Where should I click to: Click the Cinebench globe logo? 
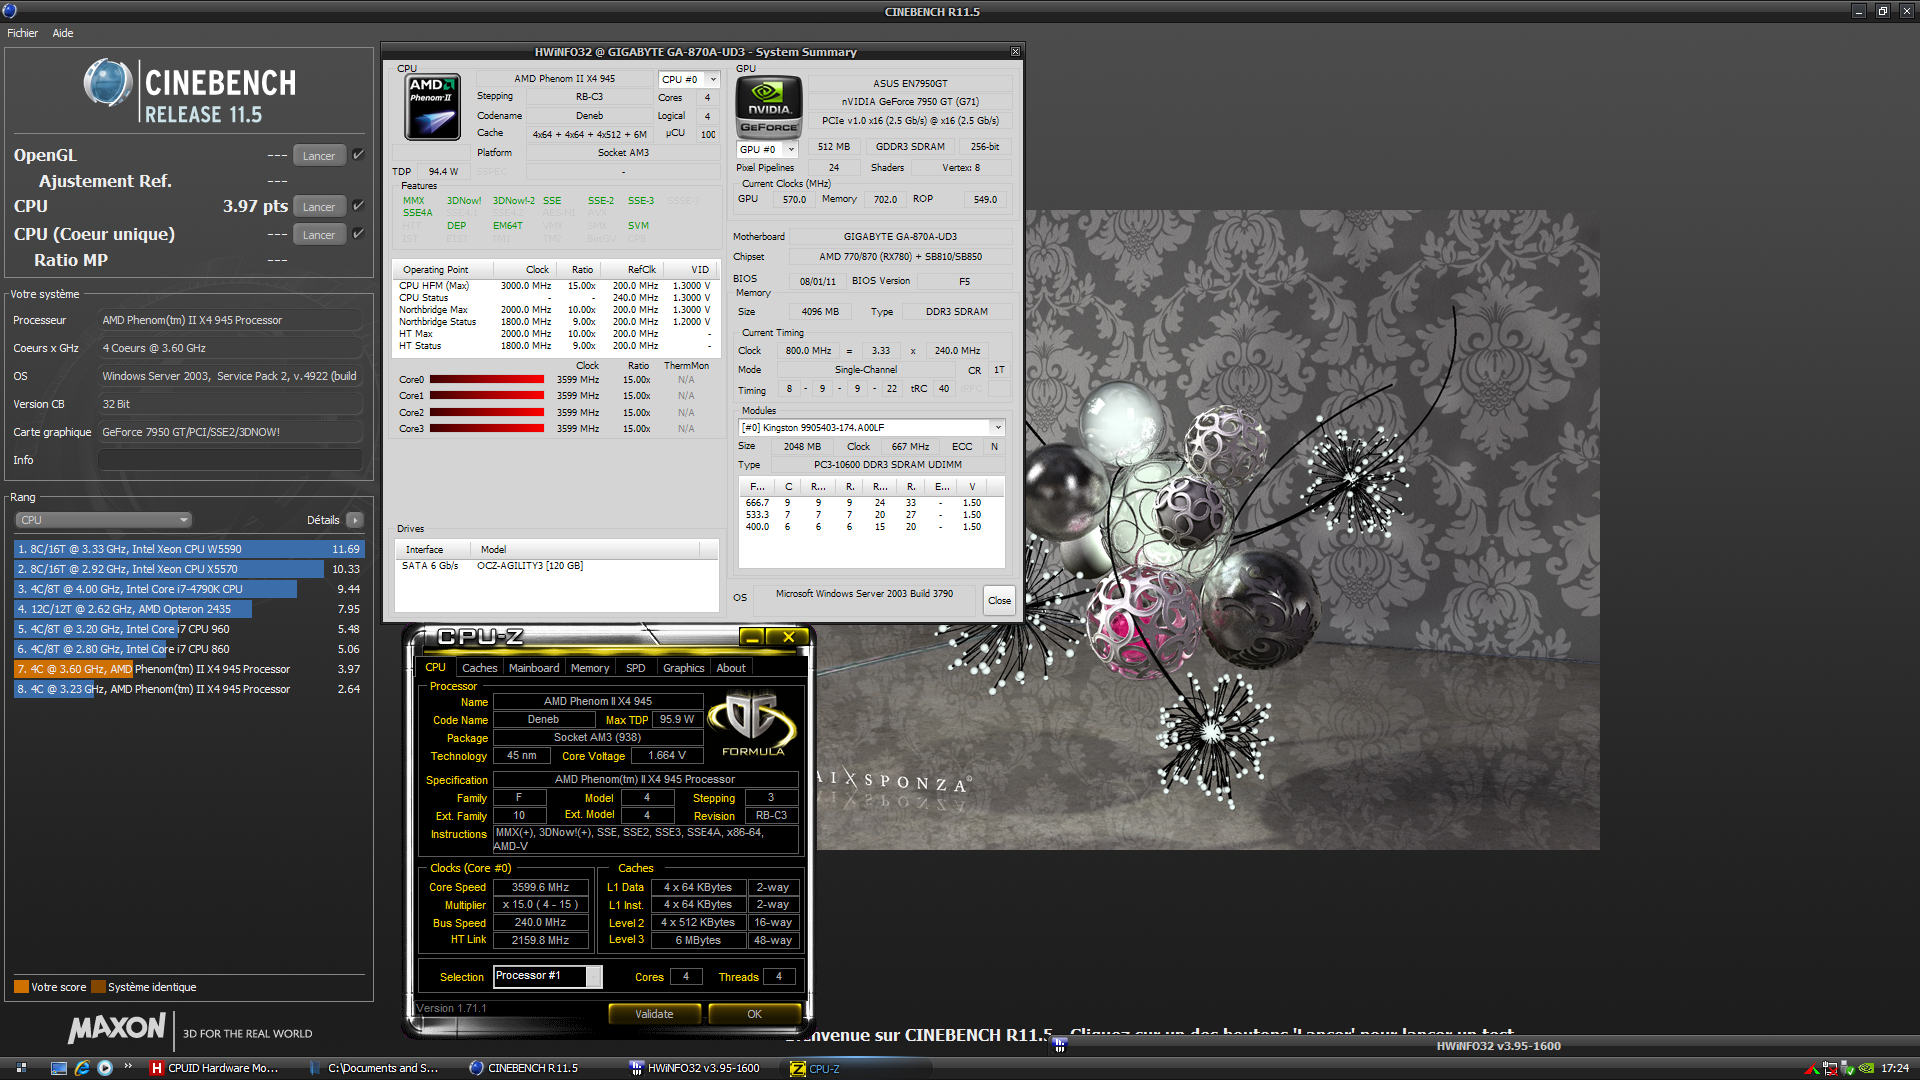(x=108, y=83)
